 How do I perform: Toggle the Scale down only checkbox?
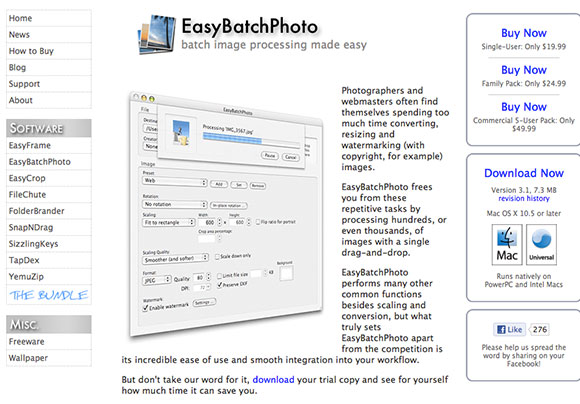coord(218,257)
